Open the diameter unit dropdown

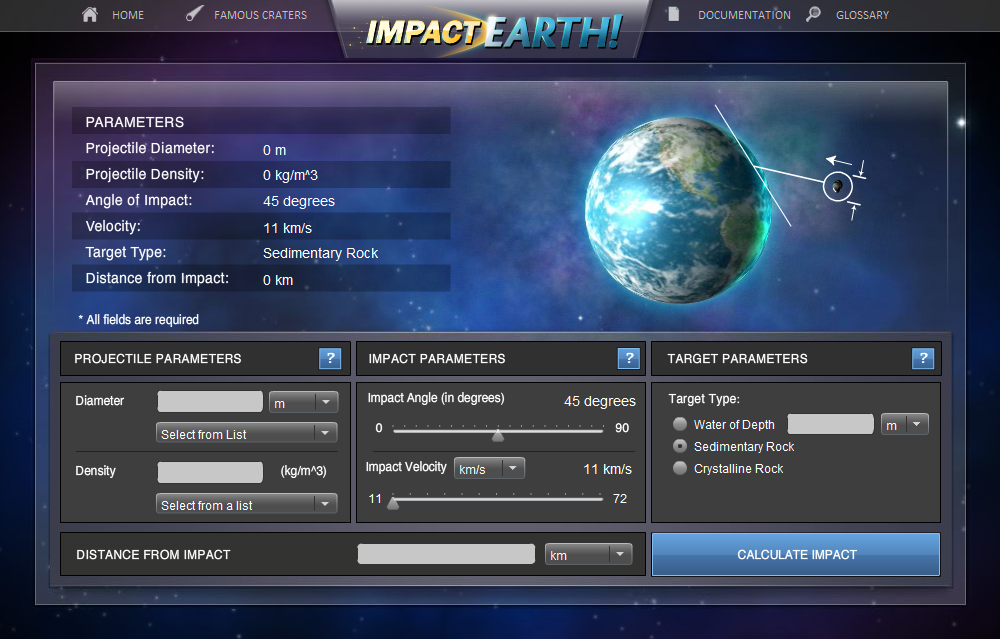[304, 403]
